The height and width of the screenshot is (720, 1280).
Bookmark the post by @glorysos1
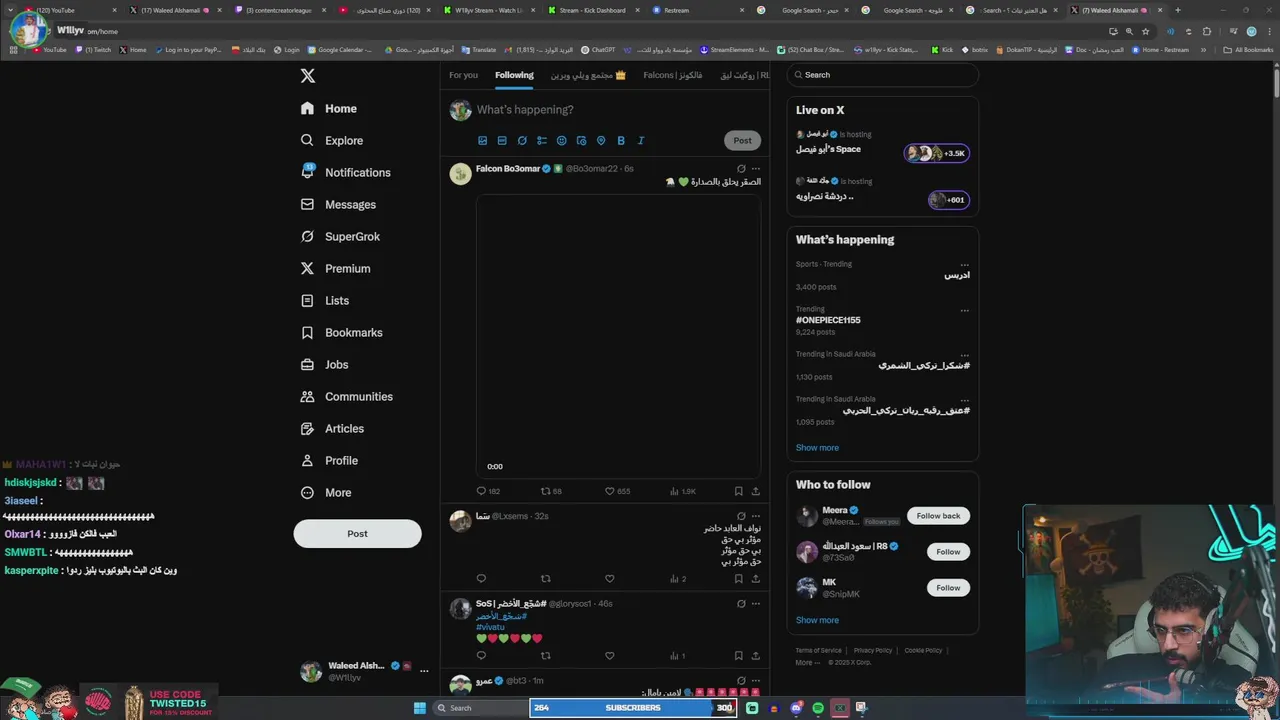[738, 656]
